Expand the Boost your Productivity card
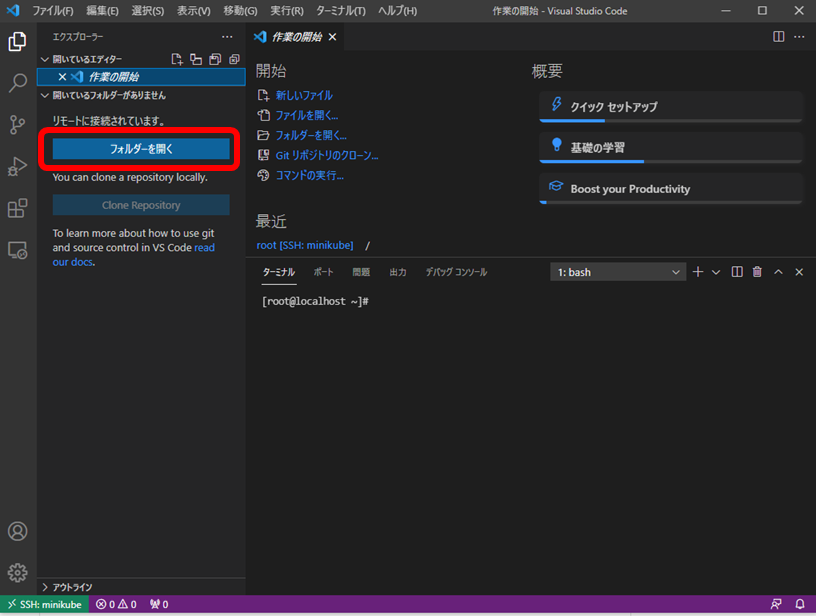Screen dimensions: 816x616 point(670,188)
